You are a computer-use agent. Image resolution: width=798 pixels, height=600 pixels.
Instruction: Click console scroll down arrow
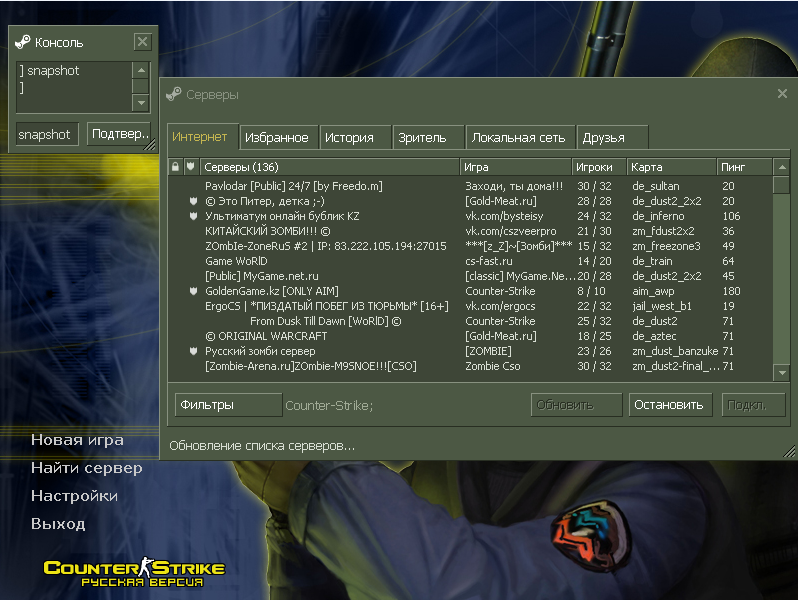click(140, 103)
